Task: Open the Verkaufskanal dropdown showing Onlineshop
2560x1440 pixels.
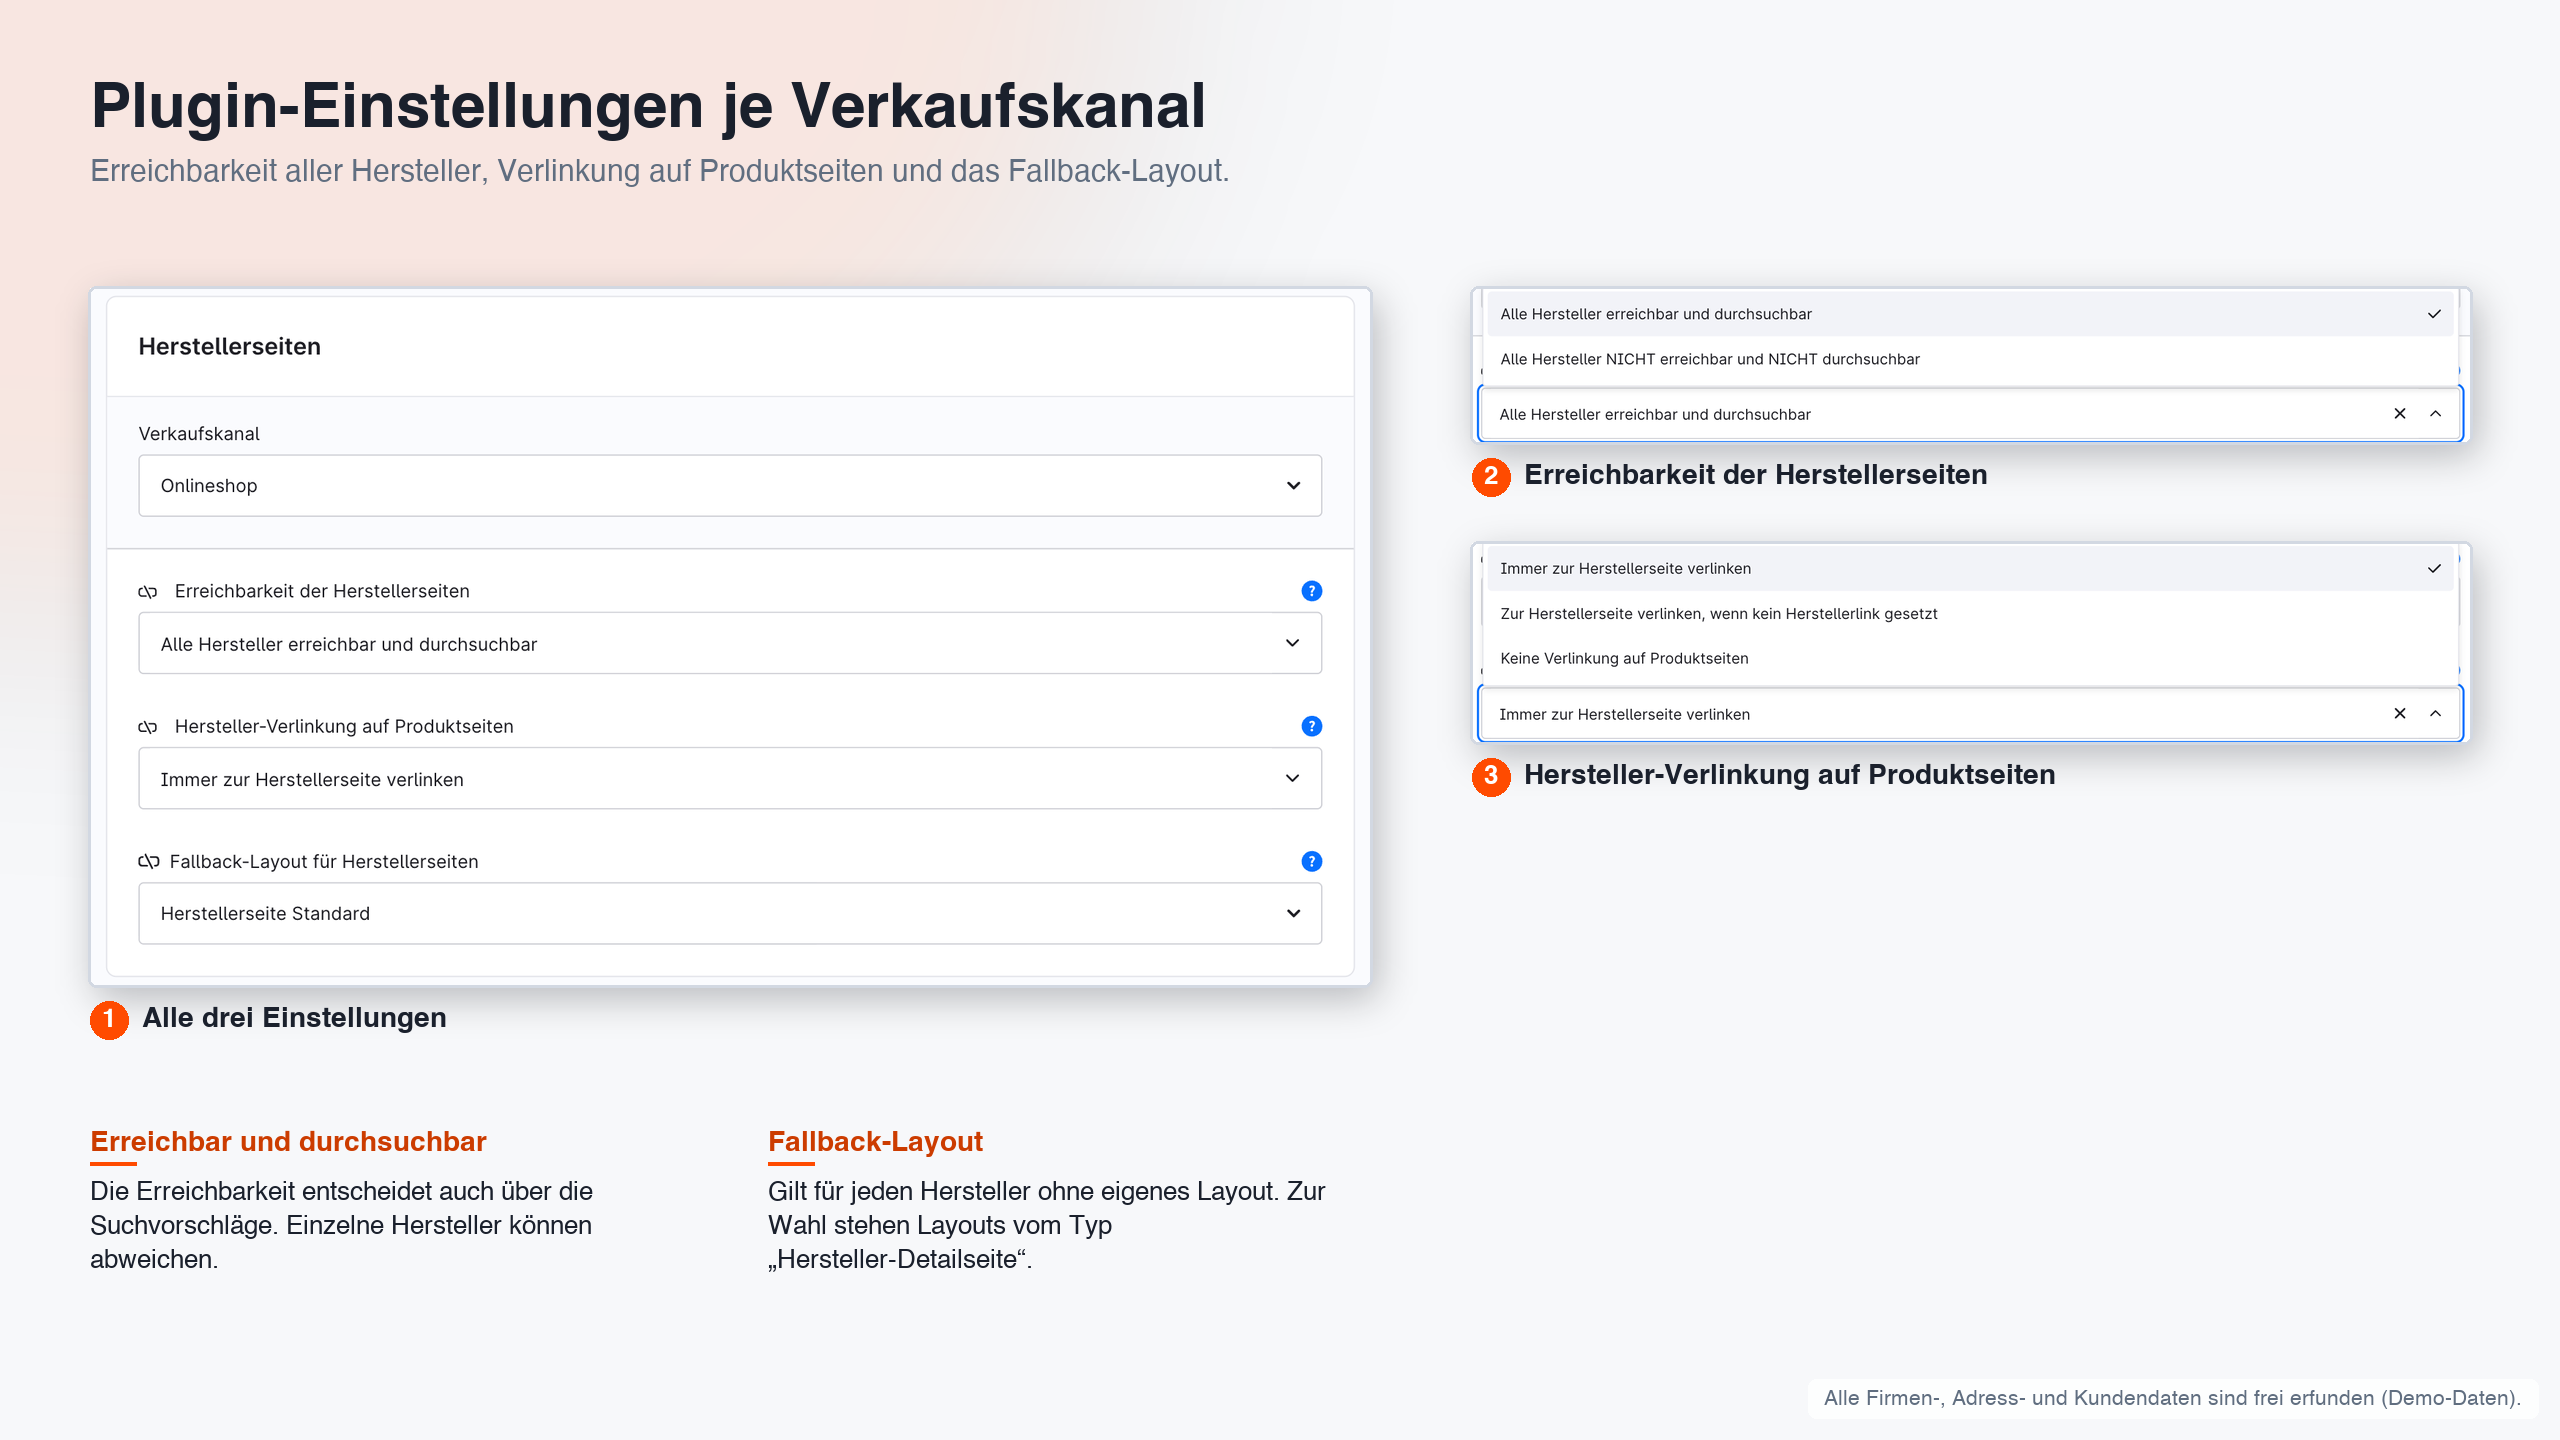Action: click(x=730, y=486)
